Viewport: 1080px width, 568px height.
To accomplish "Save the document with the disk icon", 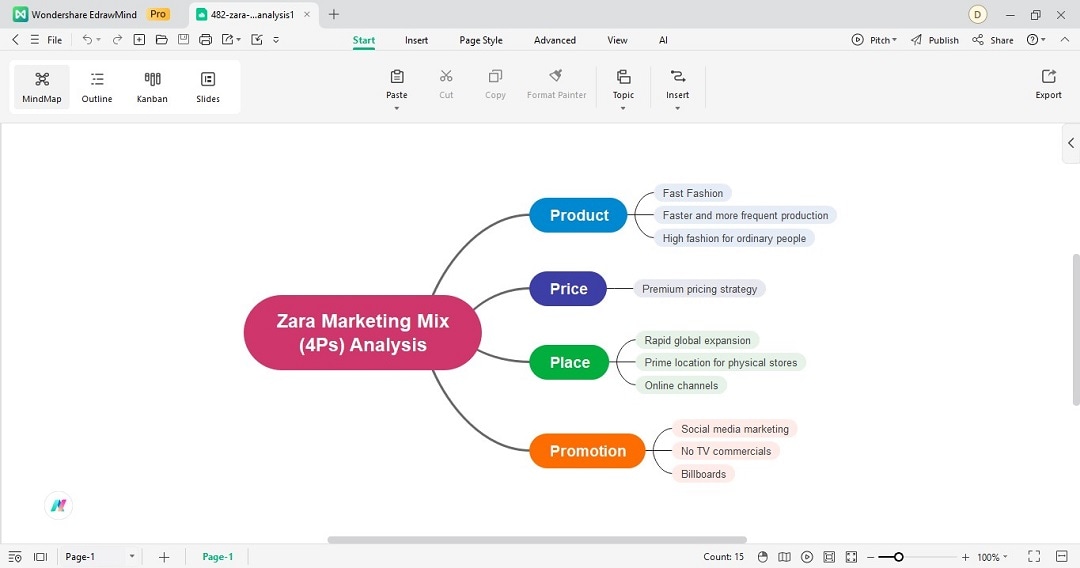I will (183, 40).
